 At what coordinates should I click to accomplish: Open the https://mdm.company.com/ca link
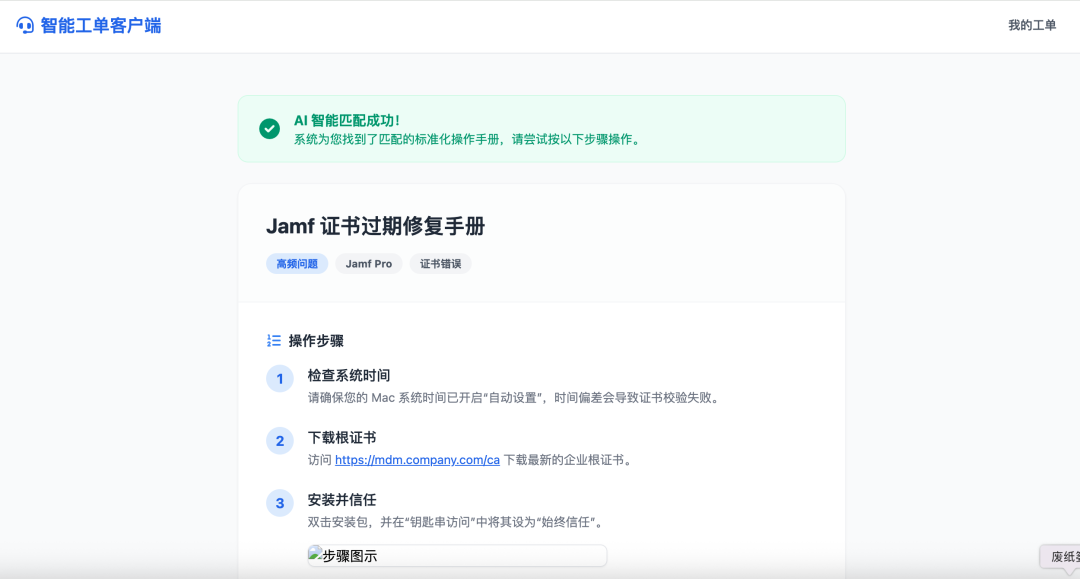[417, 460]
